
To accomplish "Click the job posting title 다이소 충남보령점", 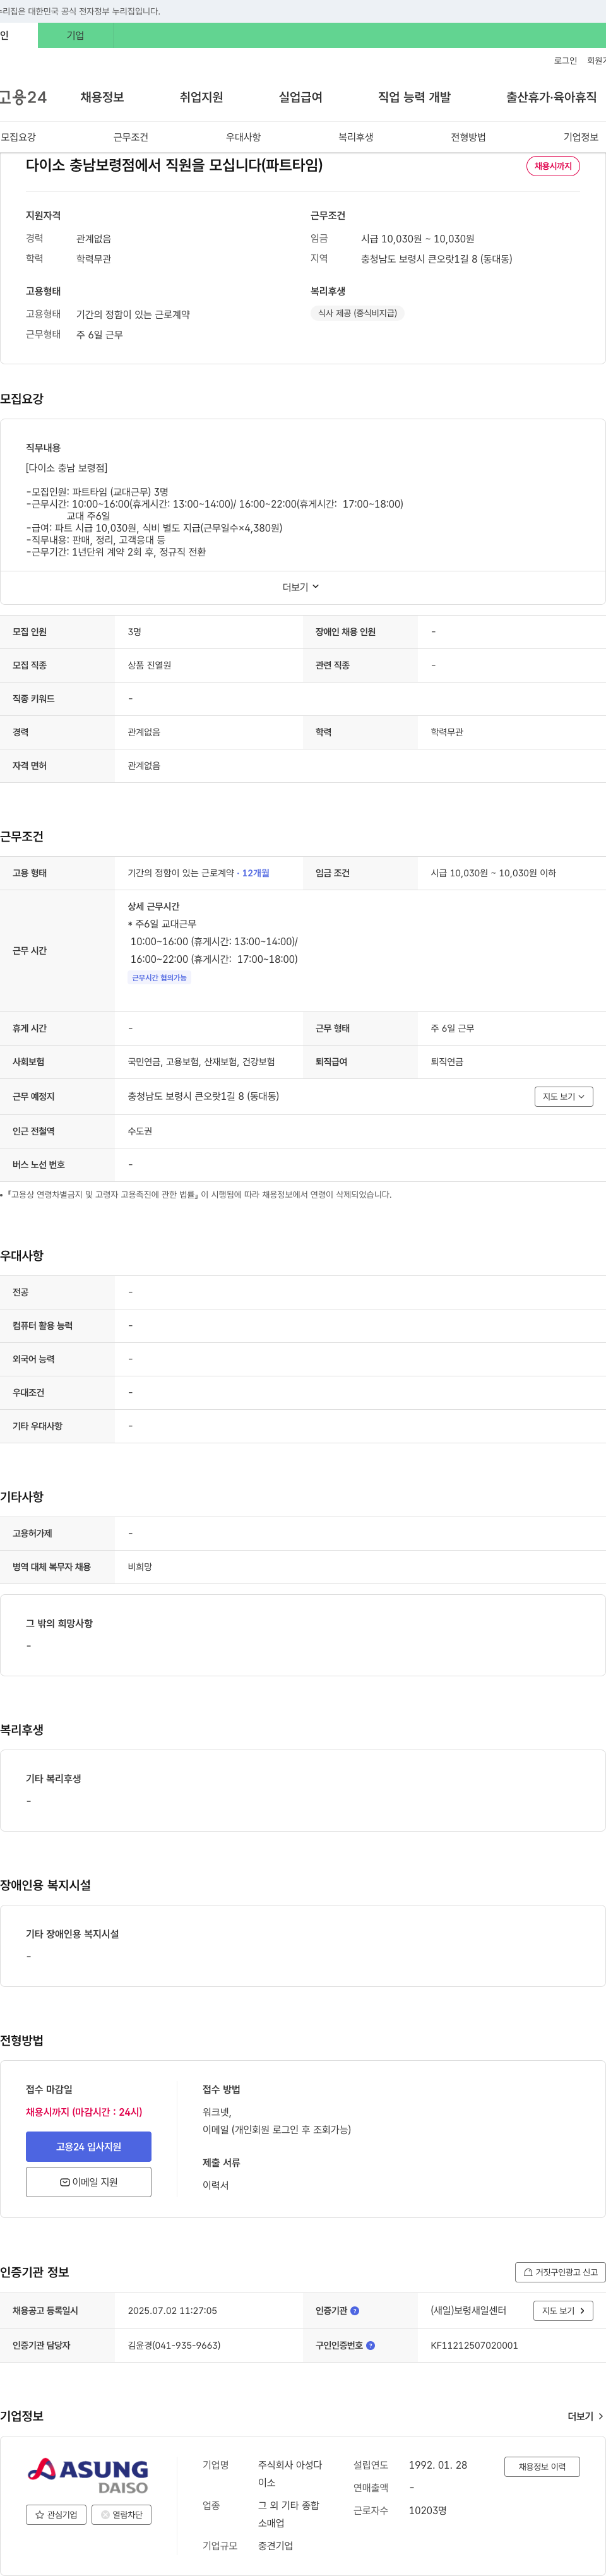I will coord(174,165).
